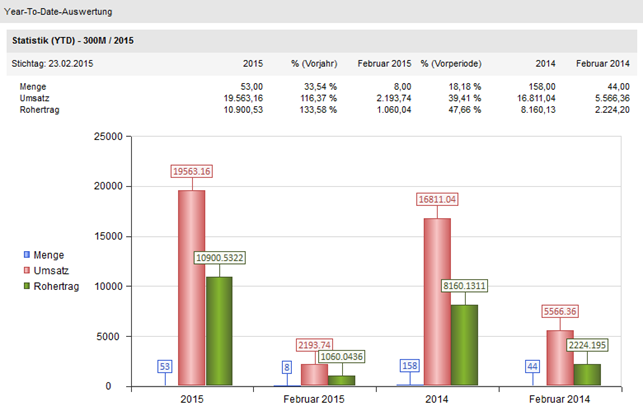Select the Umsatz bar for 2015

coord(192,288)
